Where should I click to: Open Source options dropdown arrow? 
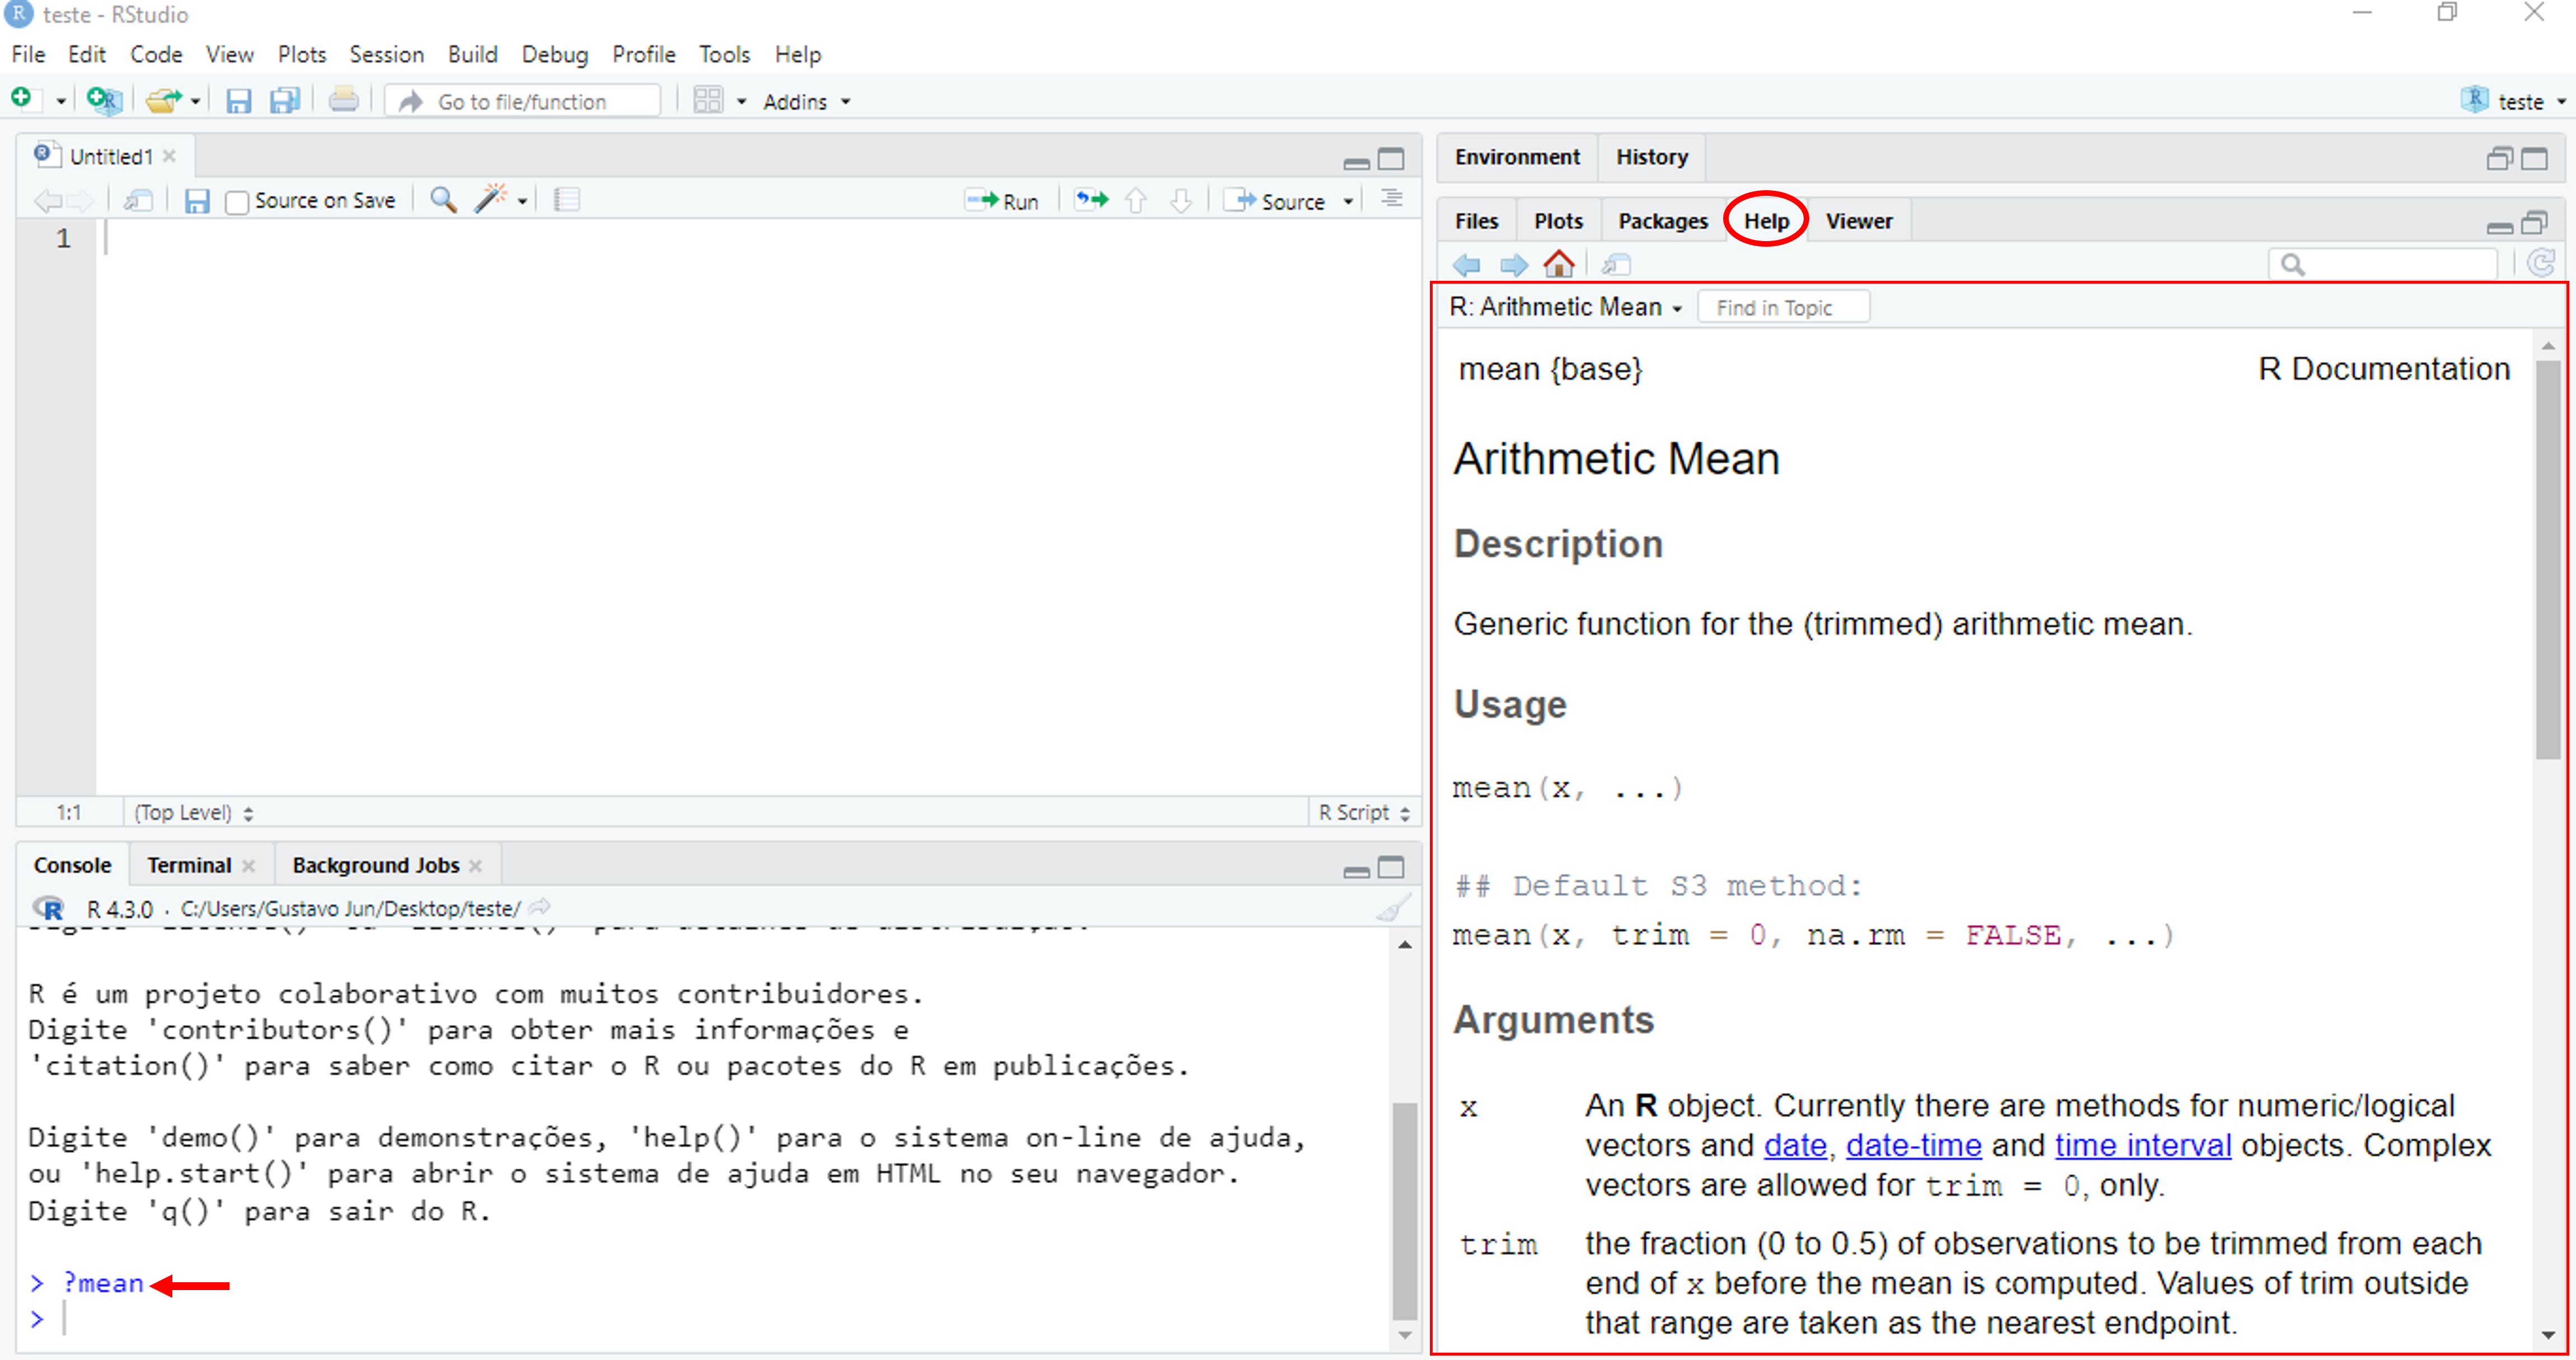pos(1348,202)
